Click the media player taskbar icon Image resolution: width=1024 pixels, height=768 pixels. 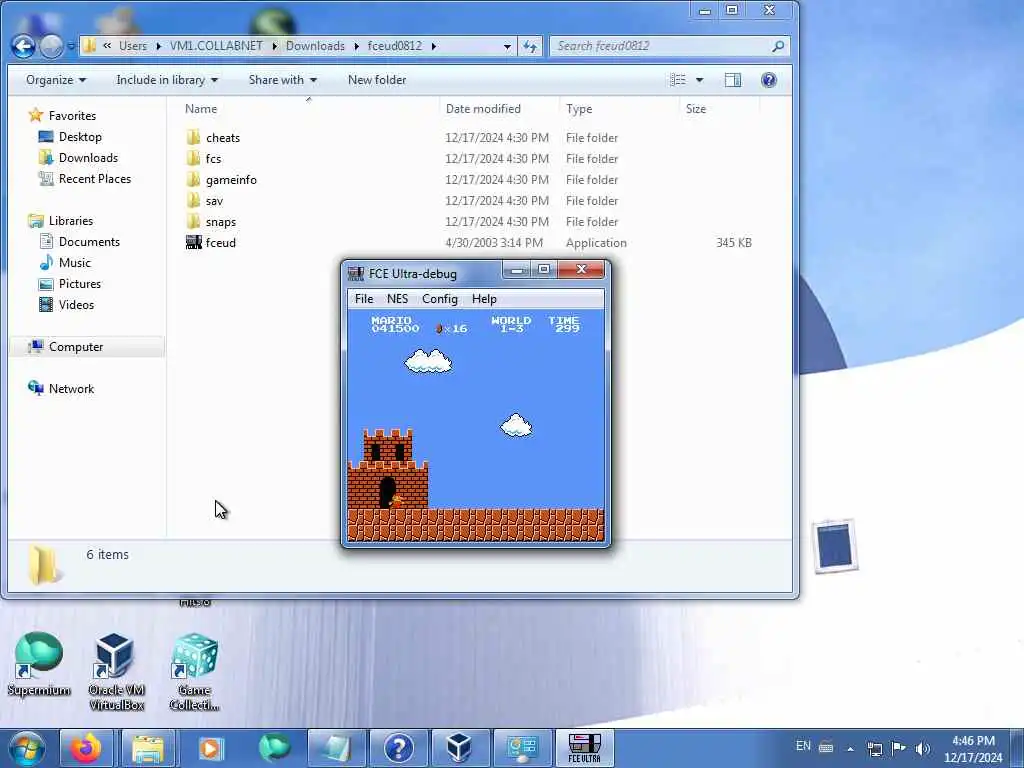[210, 748]
